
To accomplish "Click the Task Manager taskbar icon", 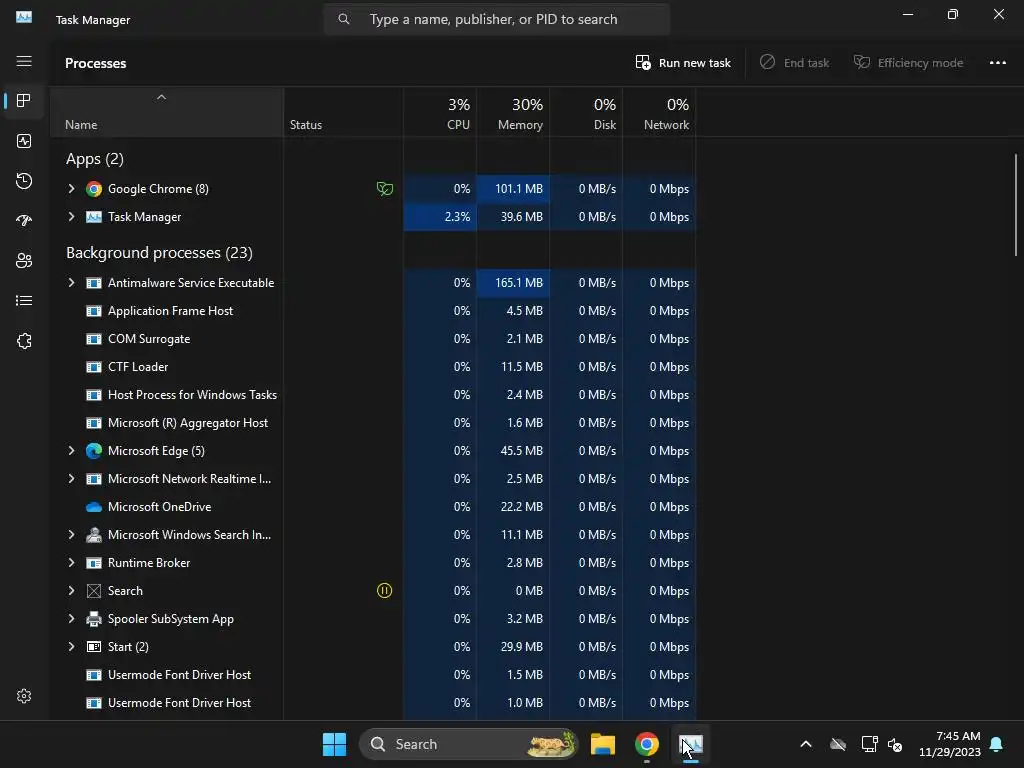I will point(690,744).
